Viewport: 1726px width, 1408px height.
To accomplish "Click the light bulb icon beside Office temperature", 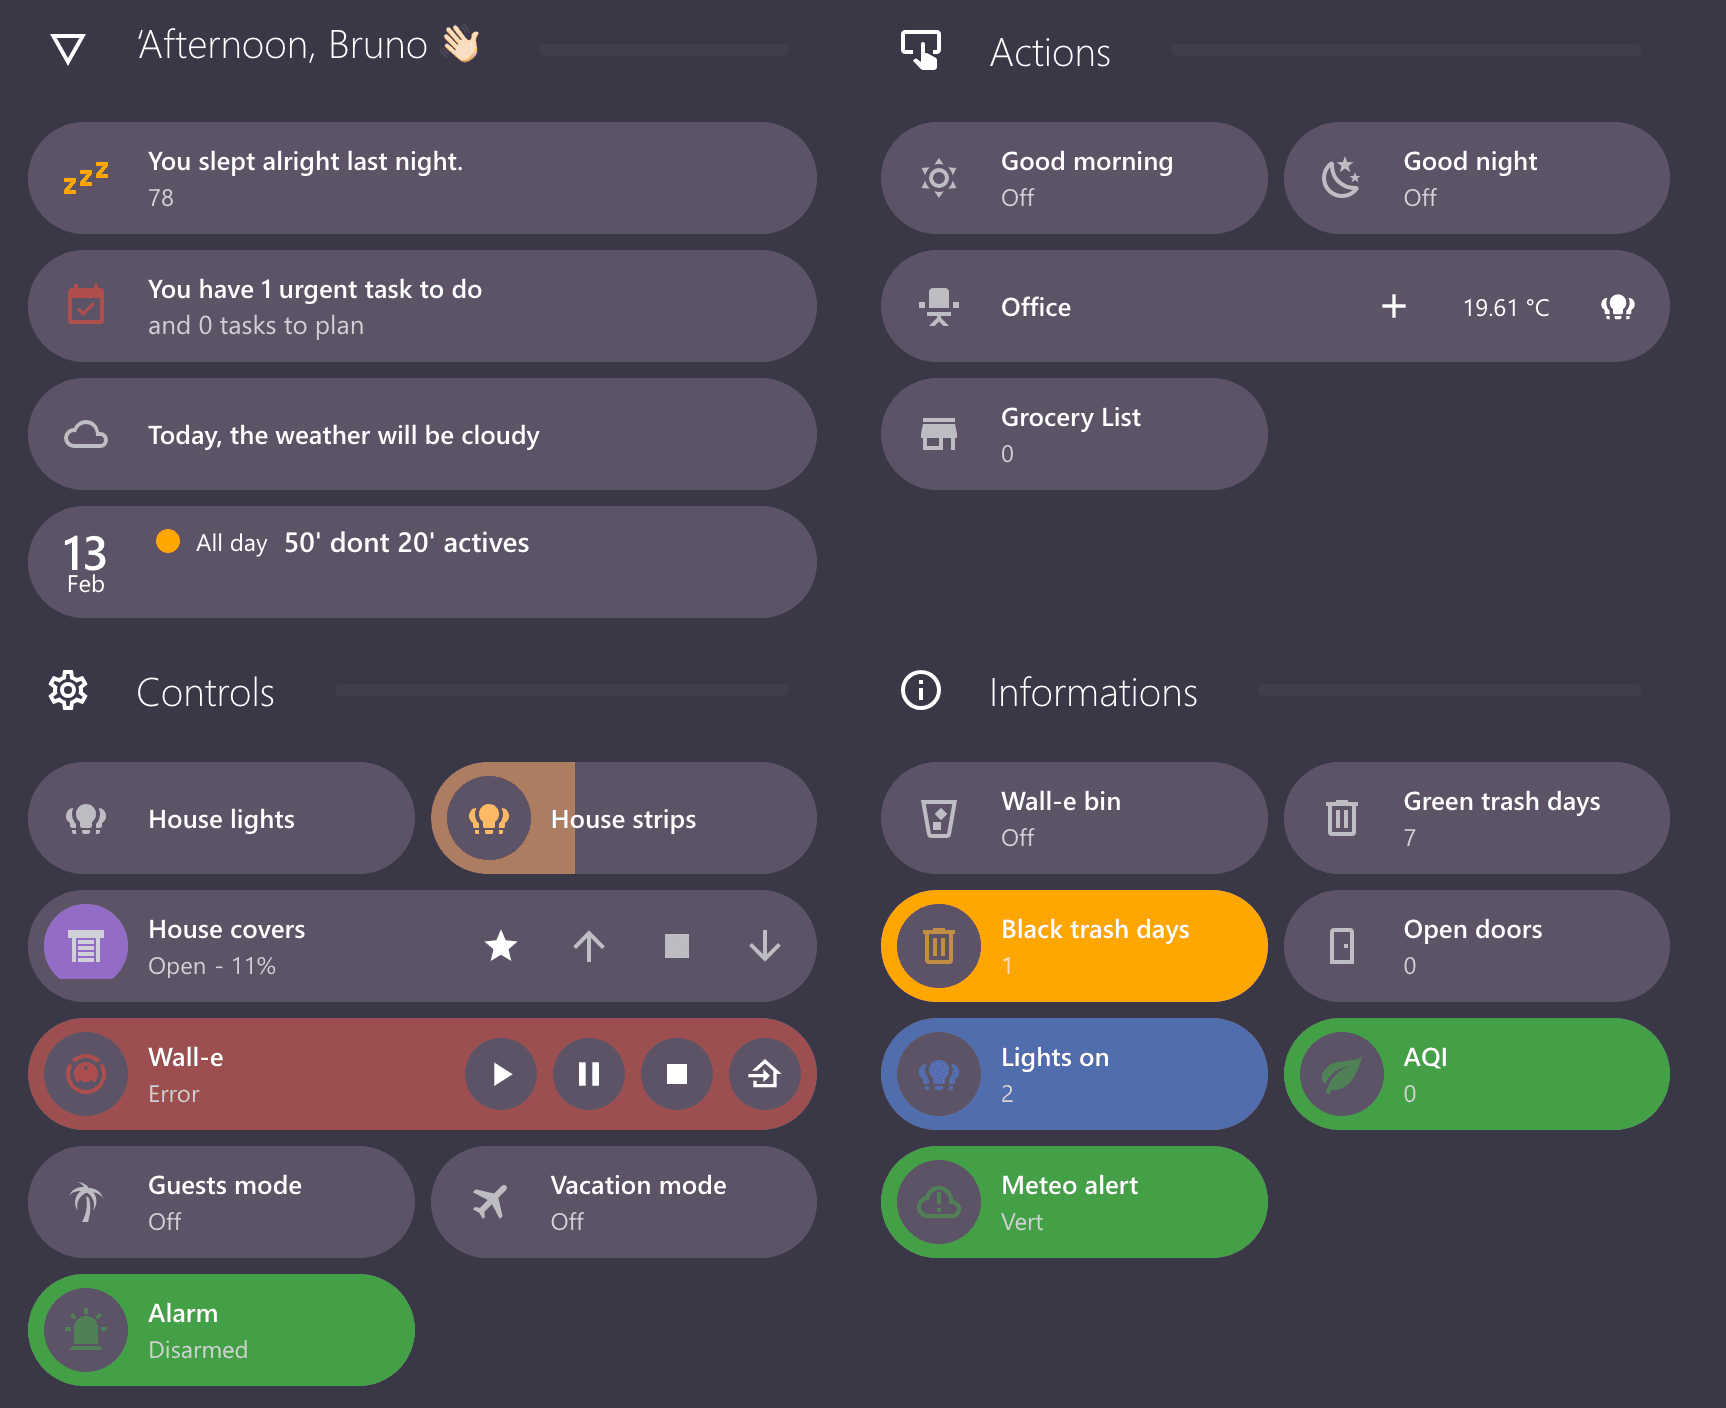I will (1618, 307).
